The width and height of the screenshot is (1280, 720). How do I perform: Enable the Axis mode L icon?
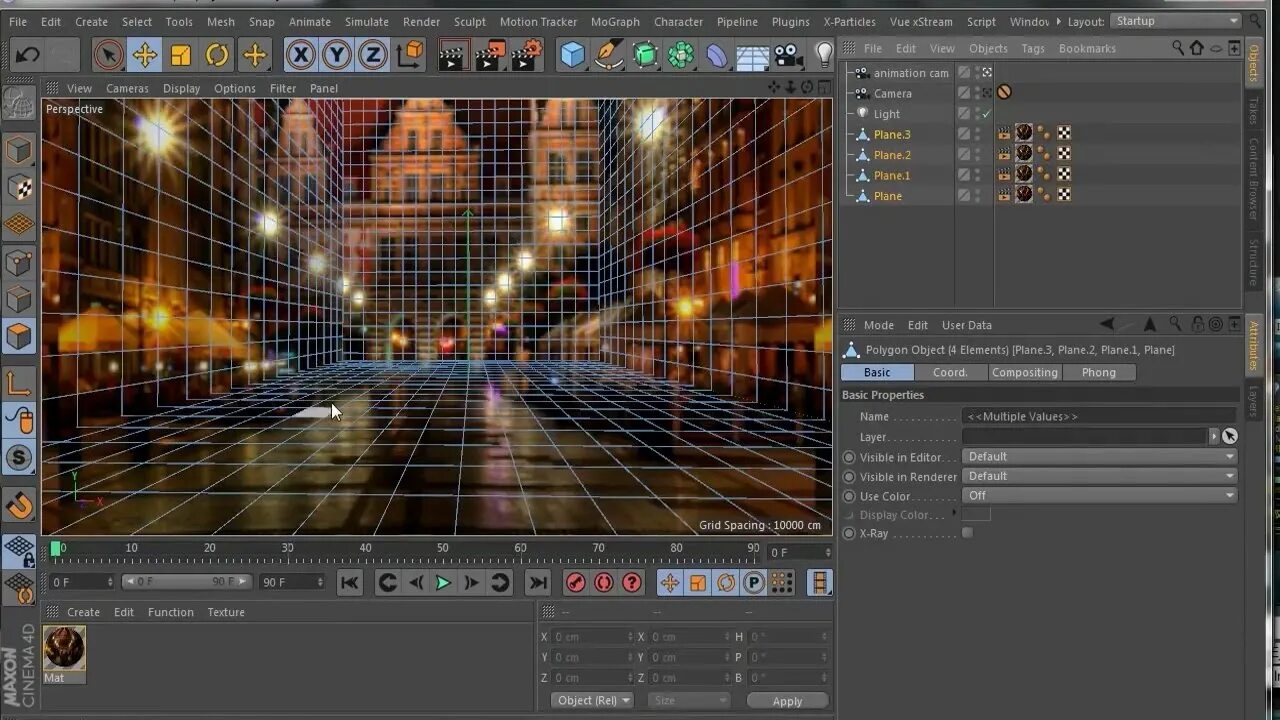point(19,383)
